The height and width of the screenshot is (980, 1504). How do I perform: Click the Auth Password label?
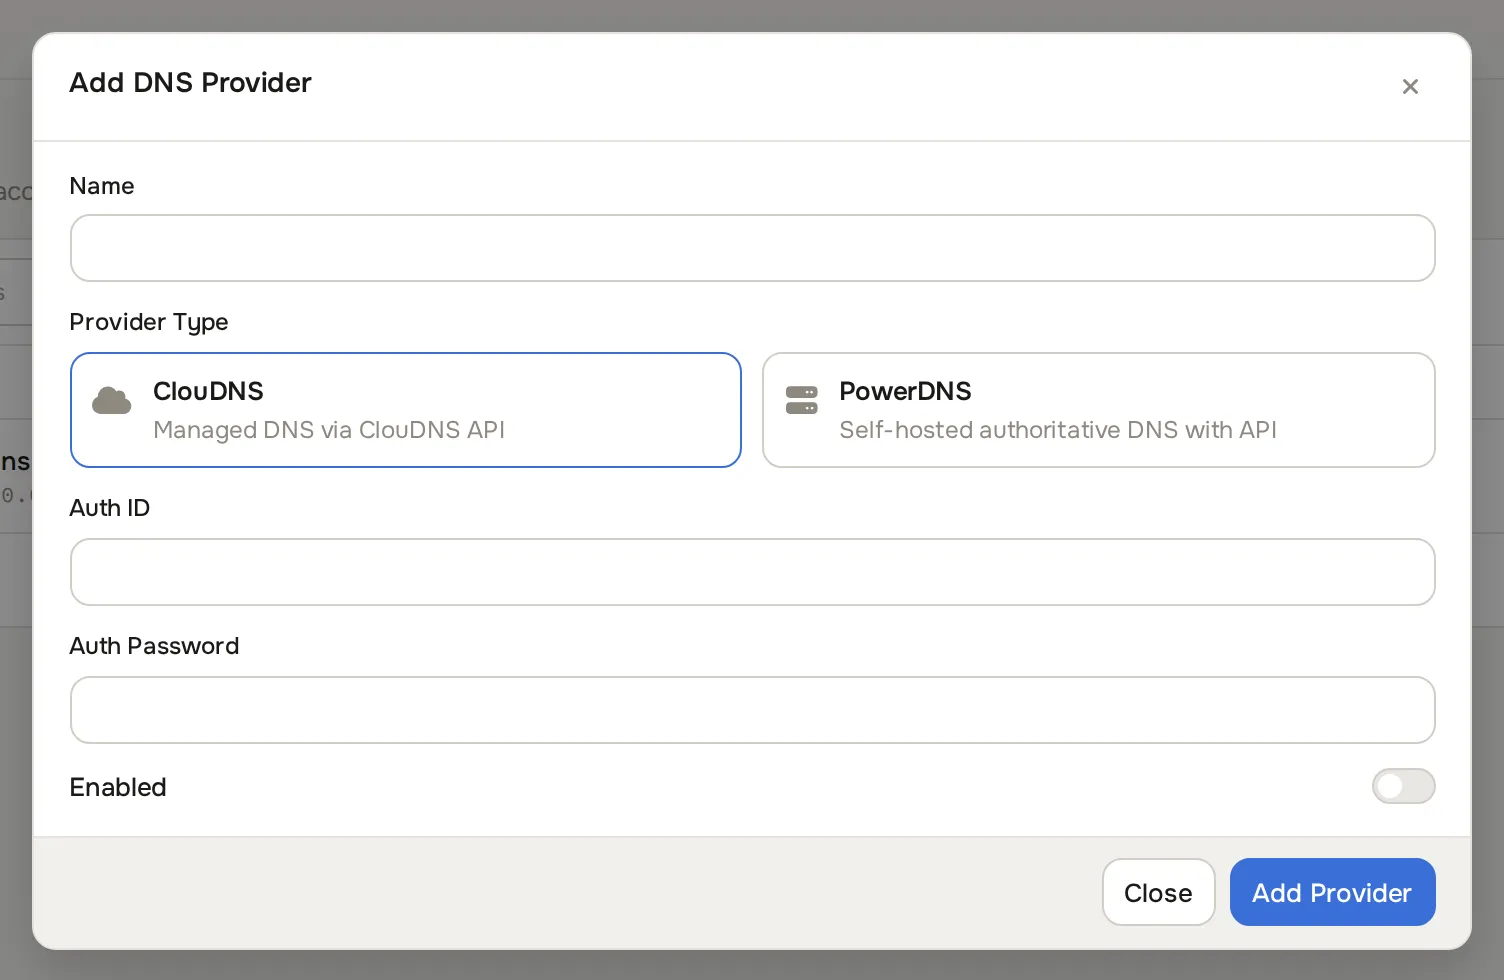(x=154, y=646)
